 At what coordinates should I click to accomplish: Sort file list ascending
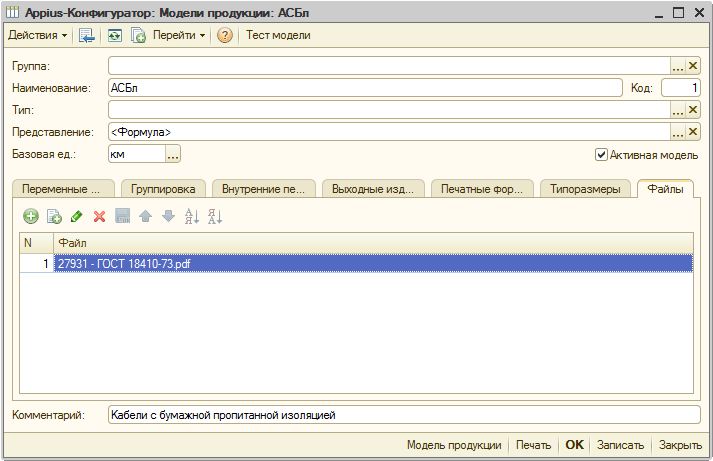(192, 216)
